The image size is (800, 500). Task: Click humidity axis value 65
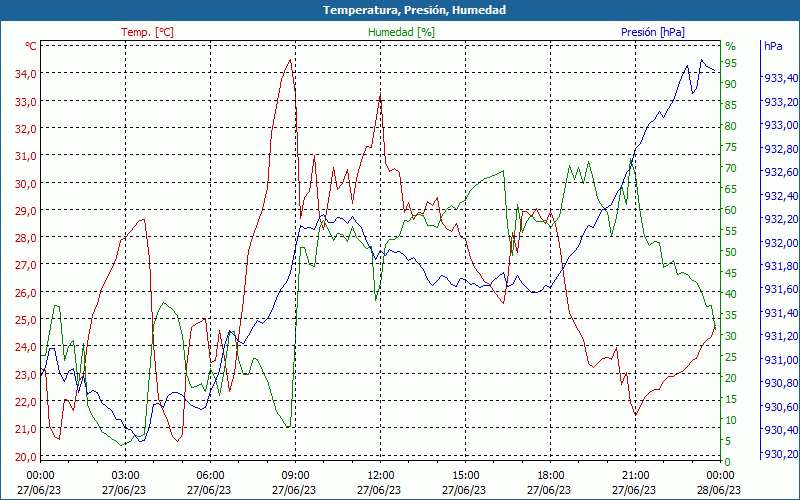[731, 189]
